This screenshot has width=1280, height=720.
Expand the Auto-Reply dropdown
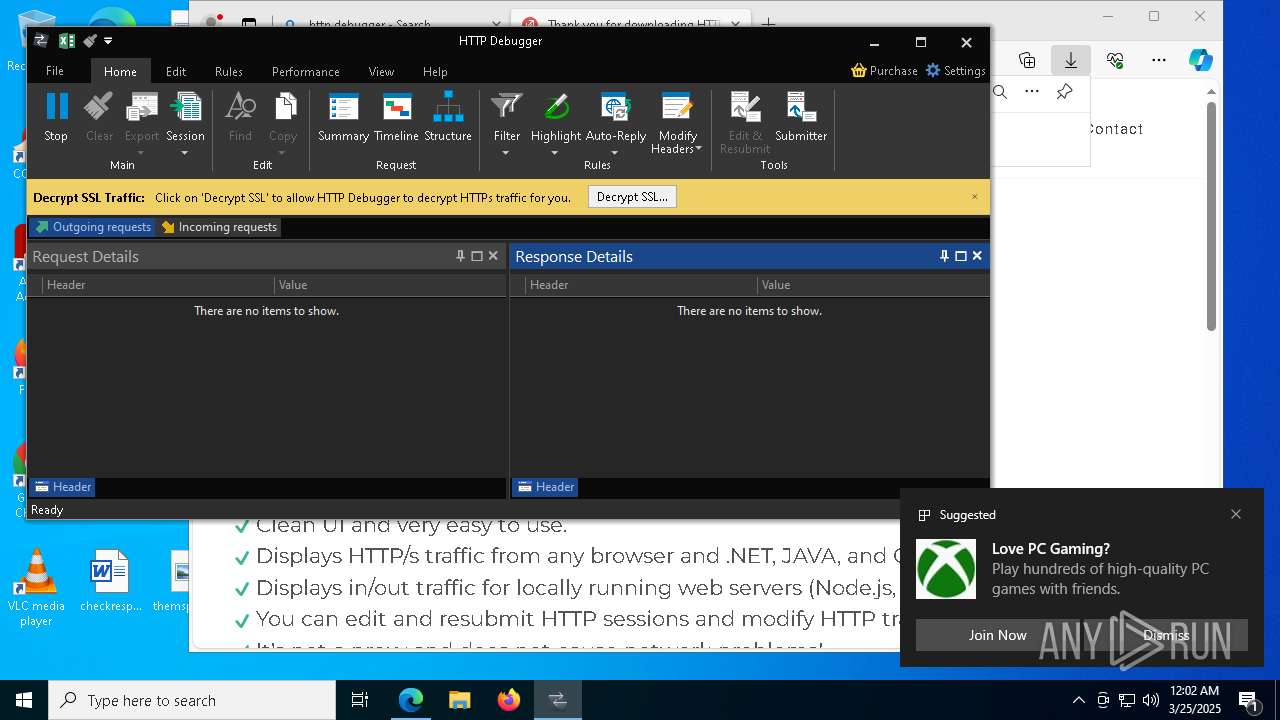(x=615, y=153)
